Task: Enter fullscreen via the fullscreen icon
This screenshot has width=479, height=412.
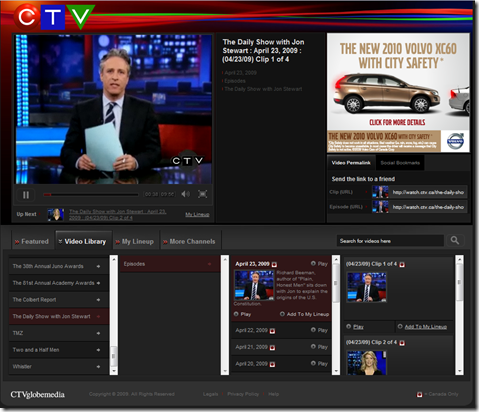Action: coord(203,194)
